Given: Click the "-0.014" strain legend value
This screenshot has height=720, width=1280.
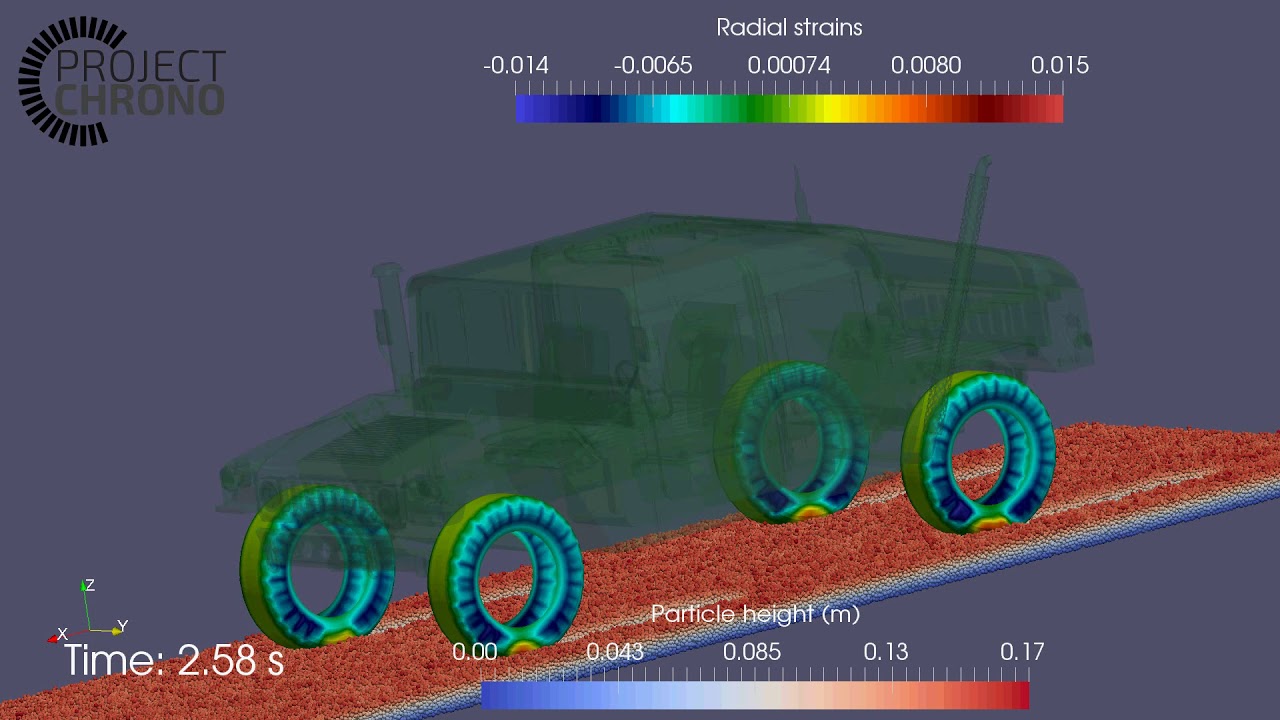Looking at the screenshot, I should pyautogui.click(x=516, y=66).
